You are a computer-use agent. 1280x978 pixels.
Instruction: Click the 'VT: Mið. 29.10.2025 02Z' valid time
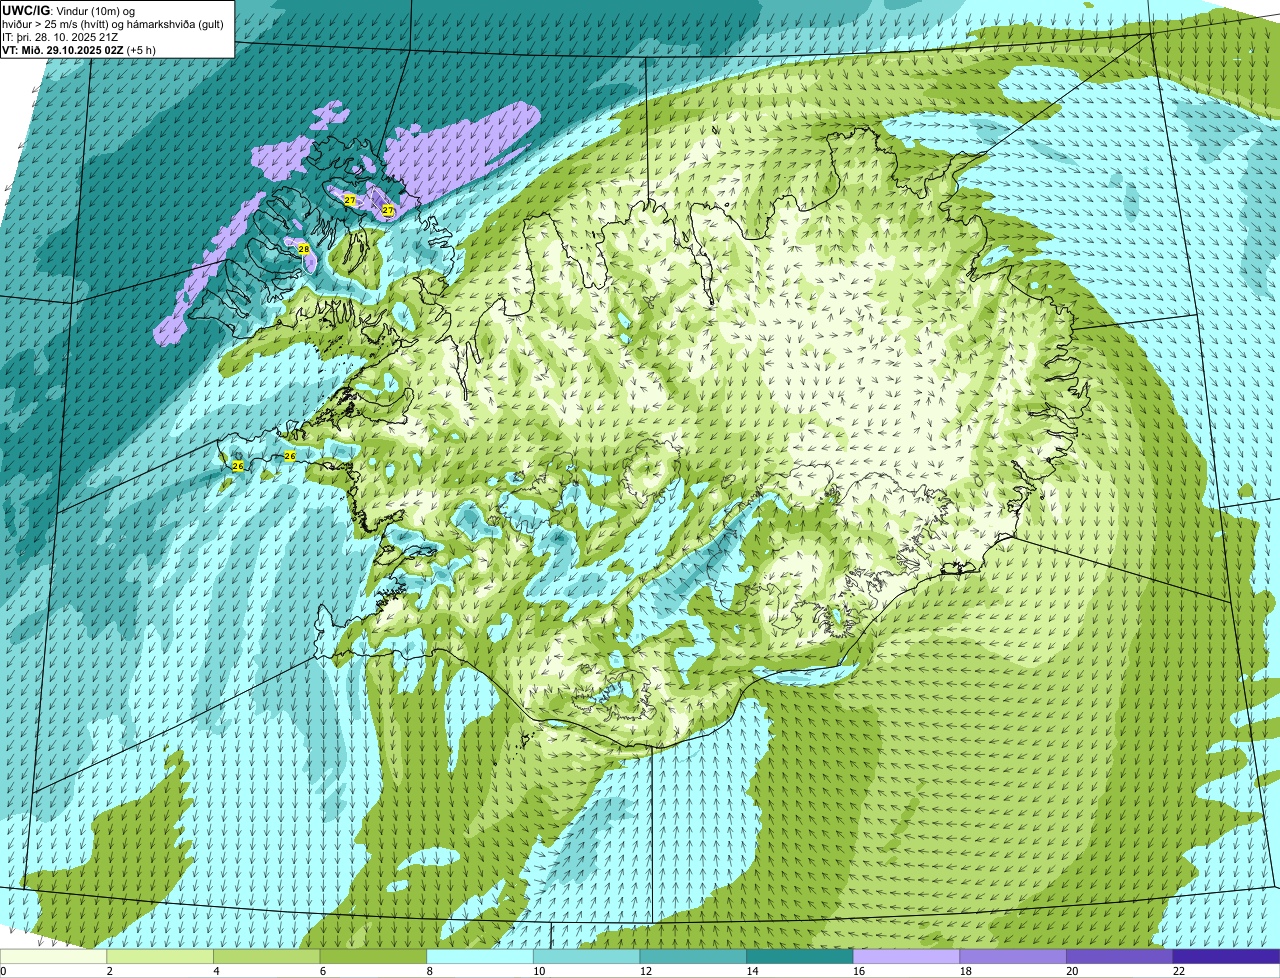click(x=63, y=50)
